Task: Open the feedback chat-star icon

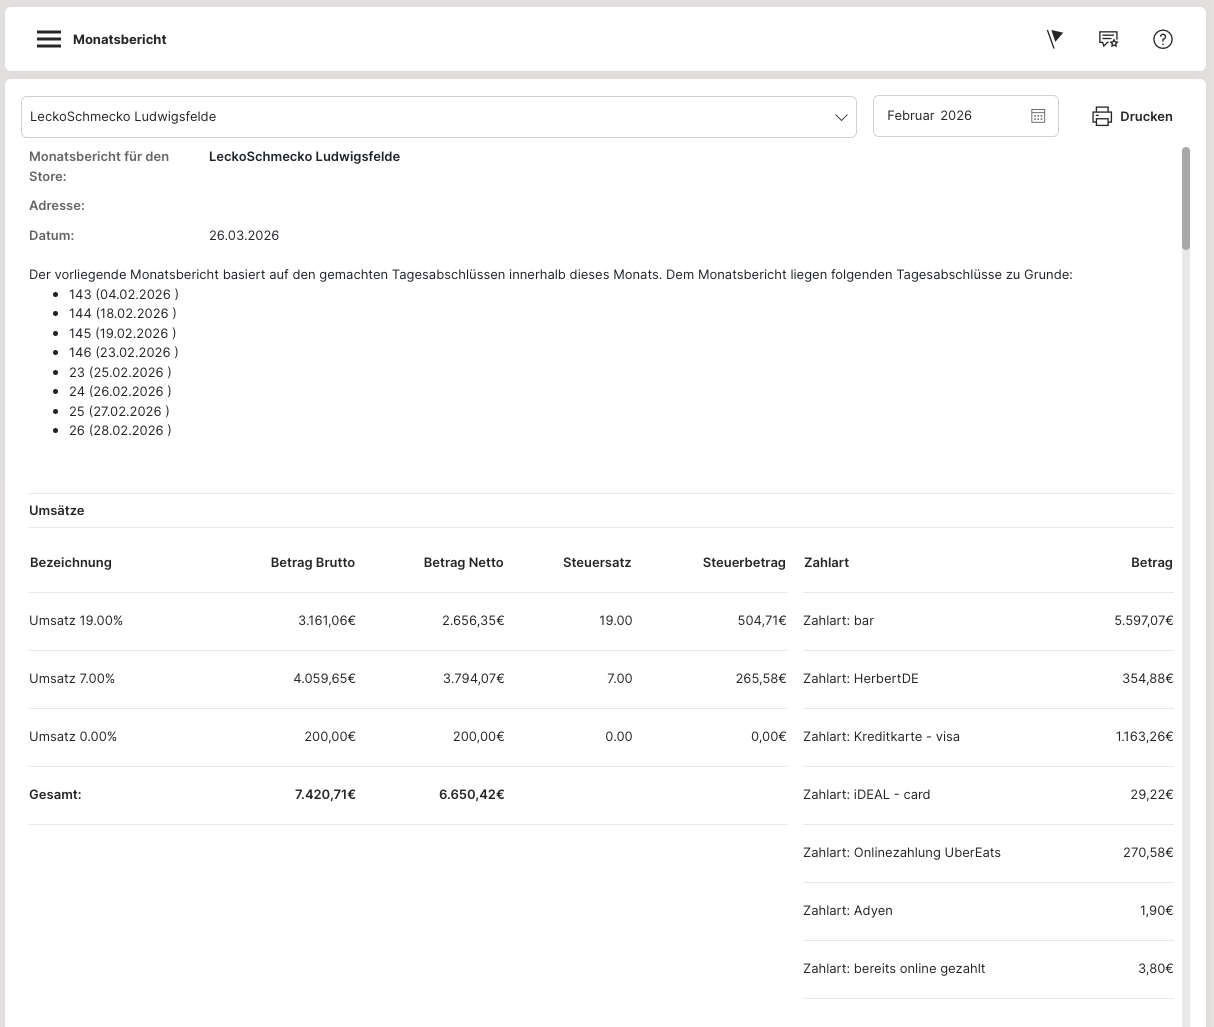Action: pyautogui.click(x=1108, y=39)
